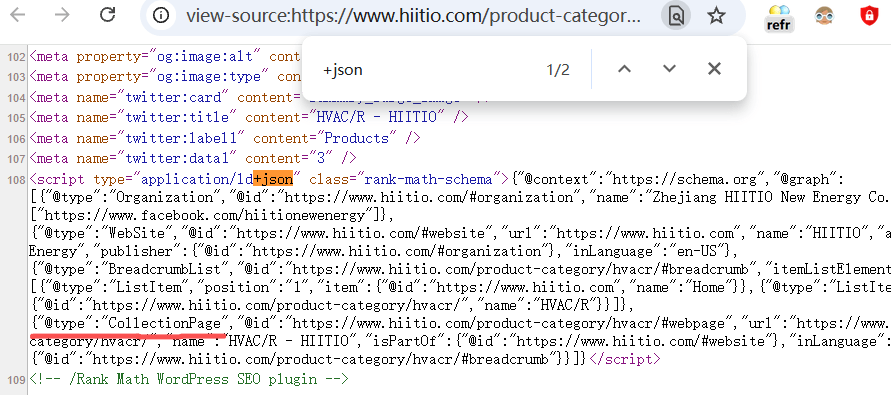Open the page search lens icon
891x395 pixels.
[x=676, y=16]
